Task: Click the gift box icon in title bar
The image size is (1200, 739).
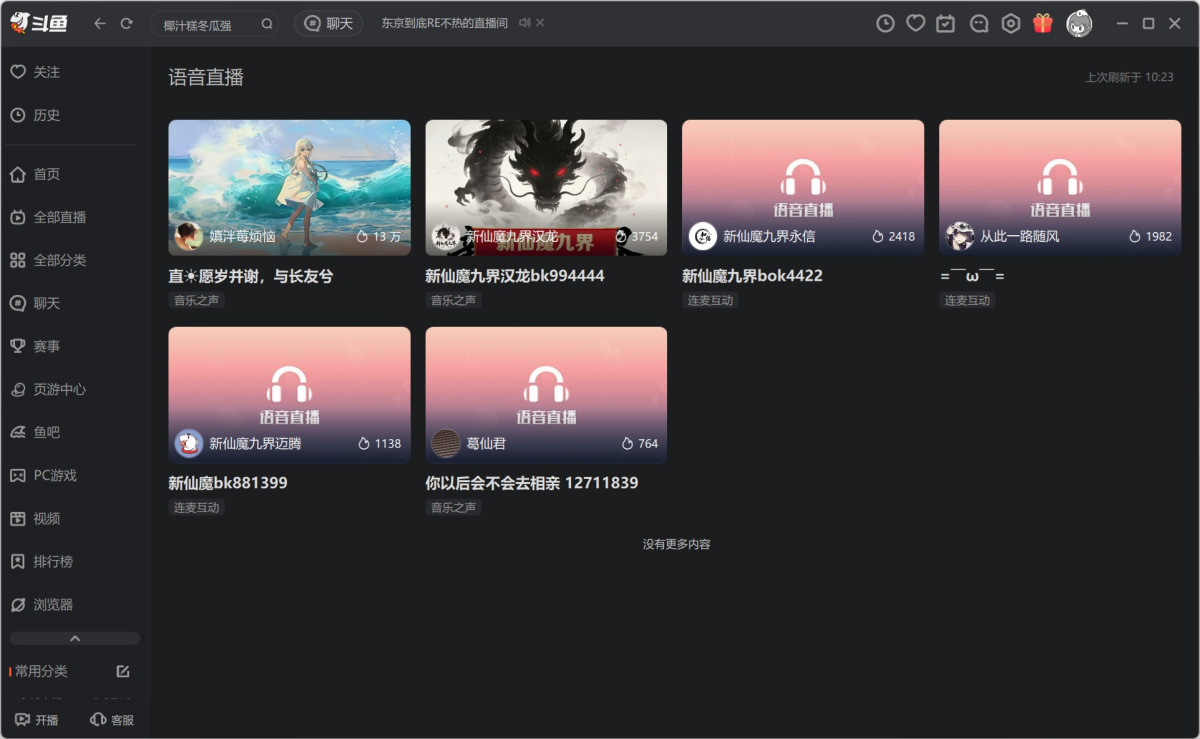Action: [1042, 22]
